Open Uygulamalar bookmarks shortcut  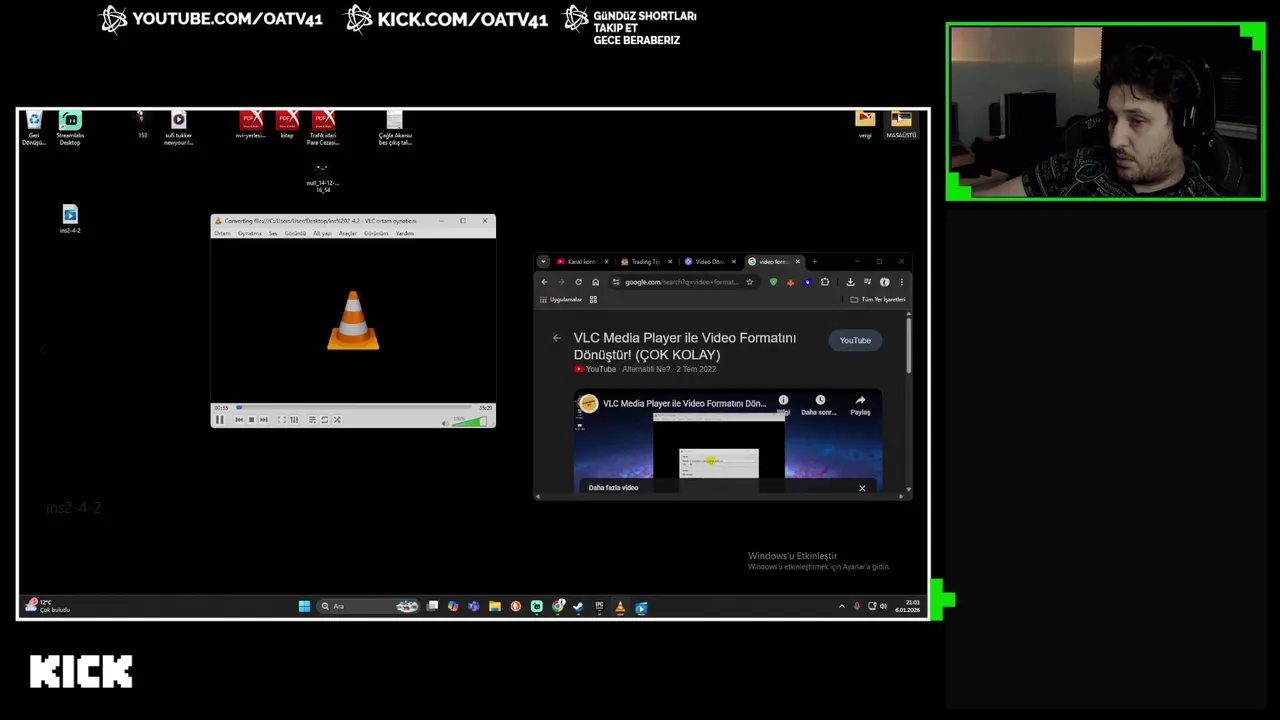tap(561, 300)
